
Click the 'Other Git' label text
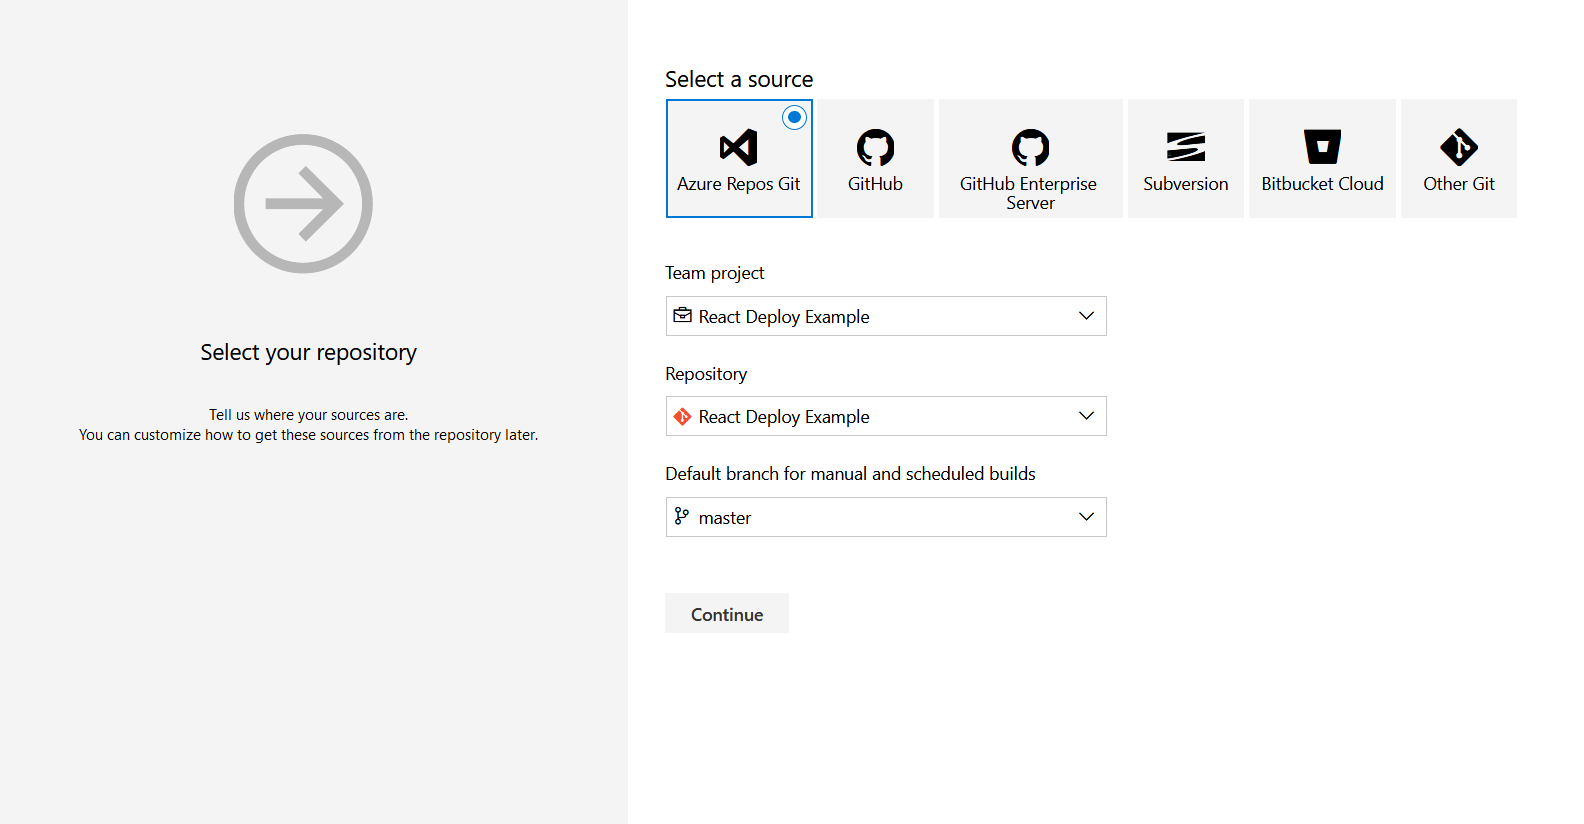1459,184
